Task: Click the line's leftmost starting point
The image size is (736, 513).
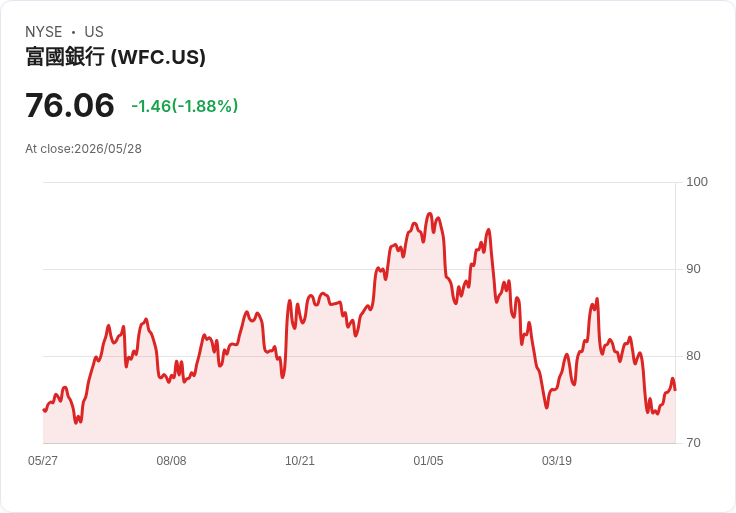Action: 44,410
